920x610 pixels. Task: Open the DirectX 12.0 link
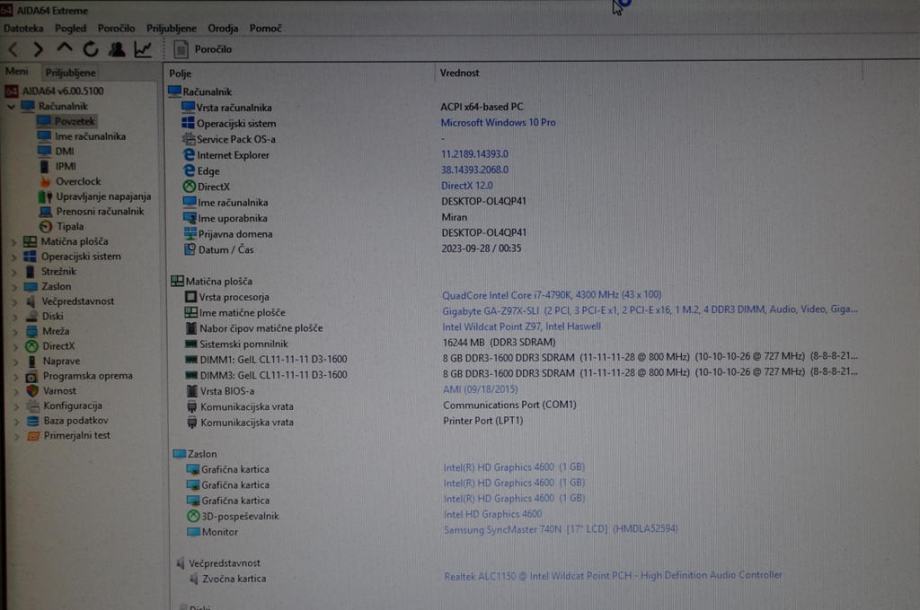467,185
